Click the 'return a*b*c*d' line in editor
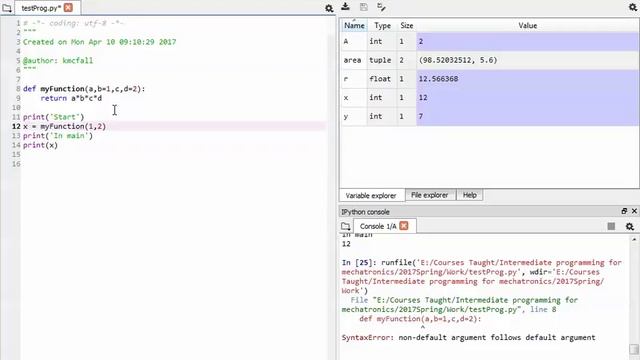640x360 pixels. pyautogui.click(x=71, y=98)
